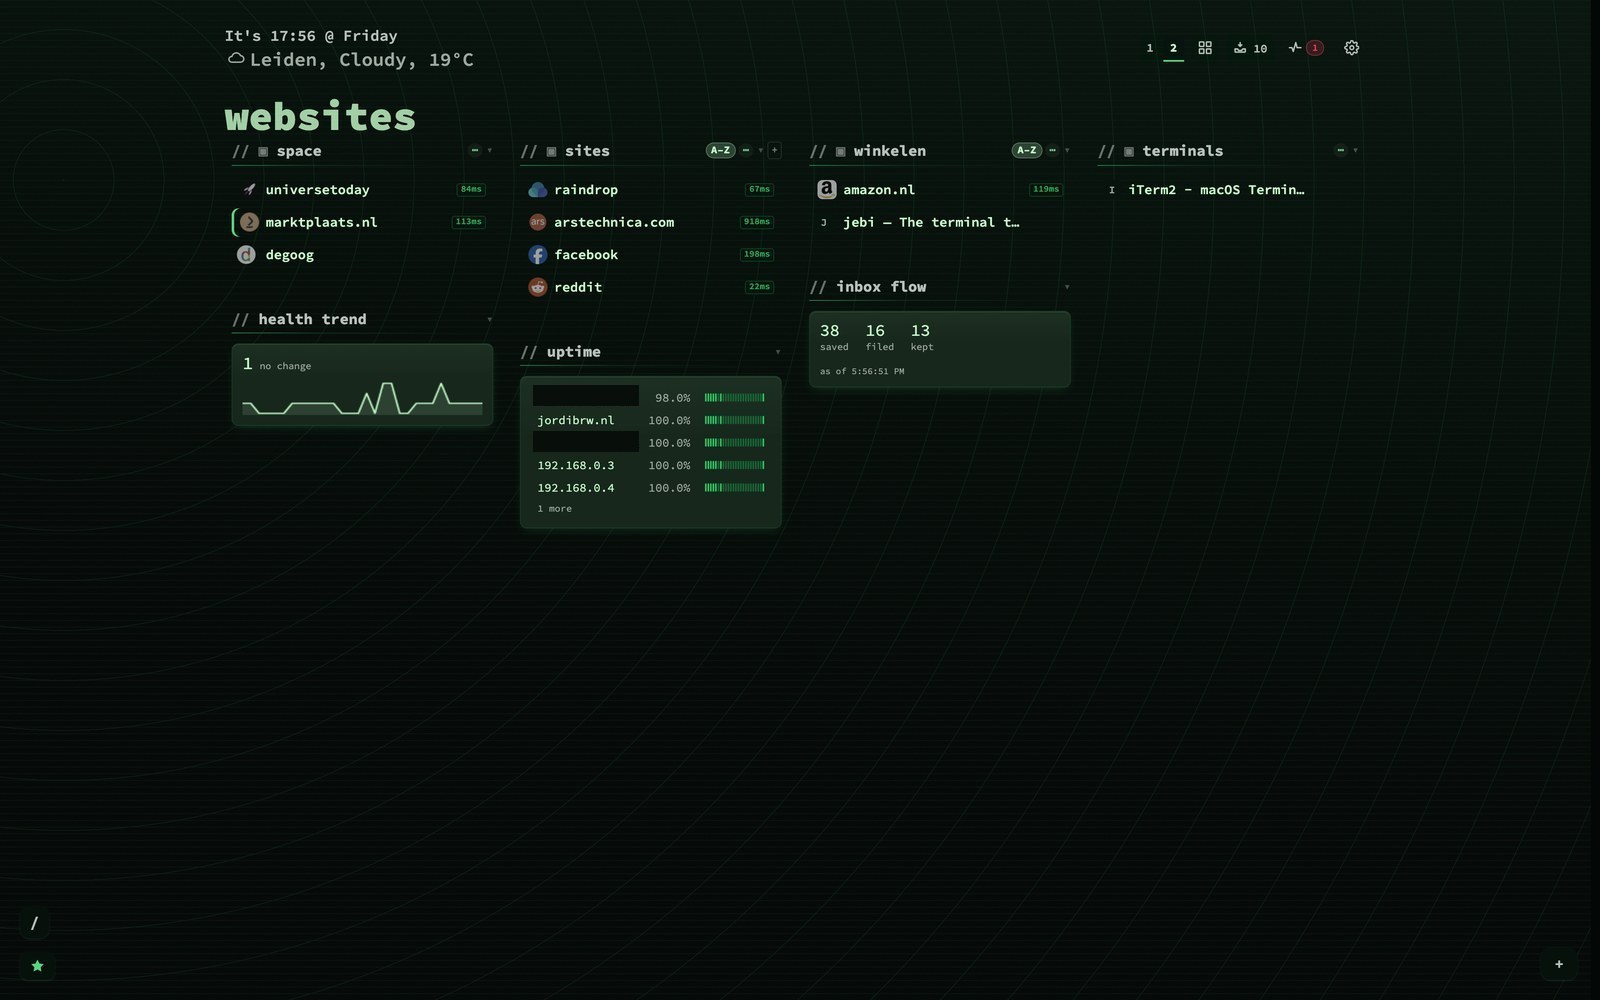The height and width of the screenshot is (1000, 1600).
Task: Switch to page 1 tab
Action: pyautogui.click(x=1149, y=48)
